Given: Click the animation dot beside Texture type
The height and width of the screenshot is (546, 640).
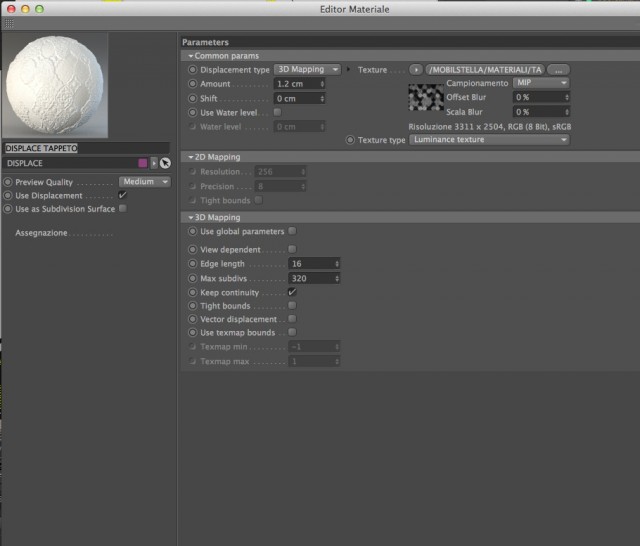Looking at the screenshot, I should pos(350,140).
